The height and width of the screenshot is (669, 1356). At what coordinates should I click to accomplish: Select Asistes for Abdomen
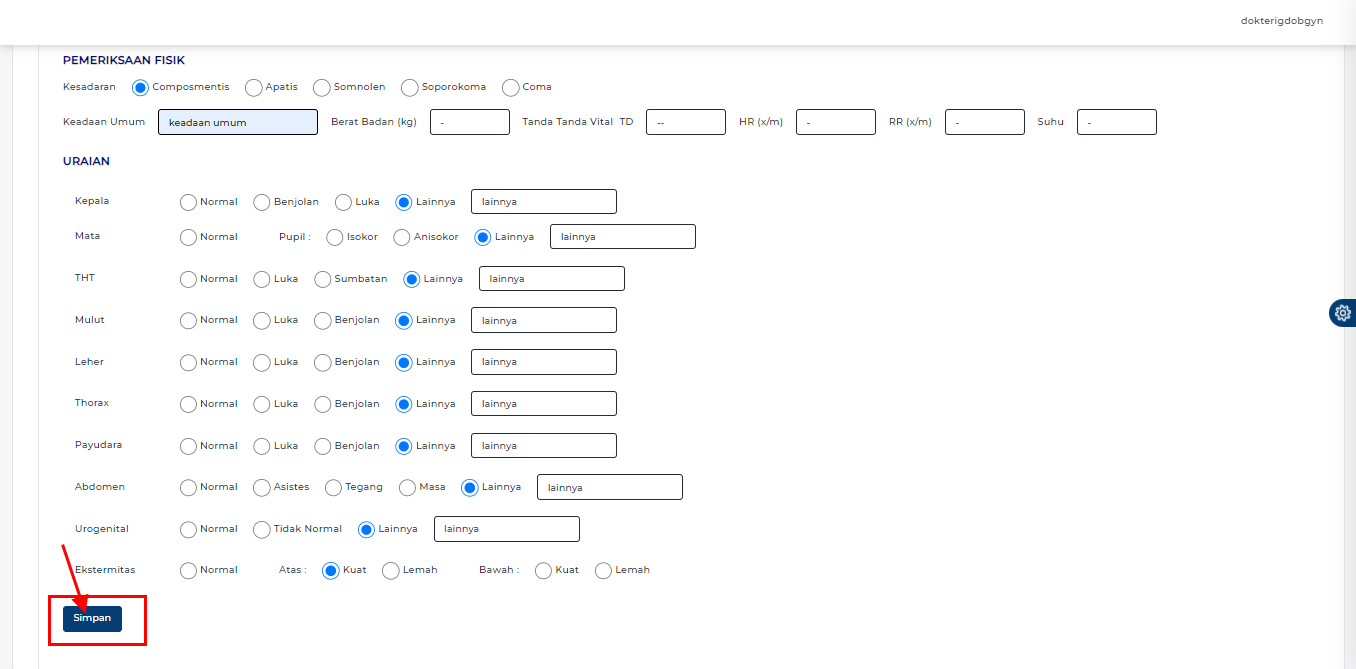tap(260, 486)
